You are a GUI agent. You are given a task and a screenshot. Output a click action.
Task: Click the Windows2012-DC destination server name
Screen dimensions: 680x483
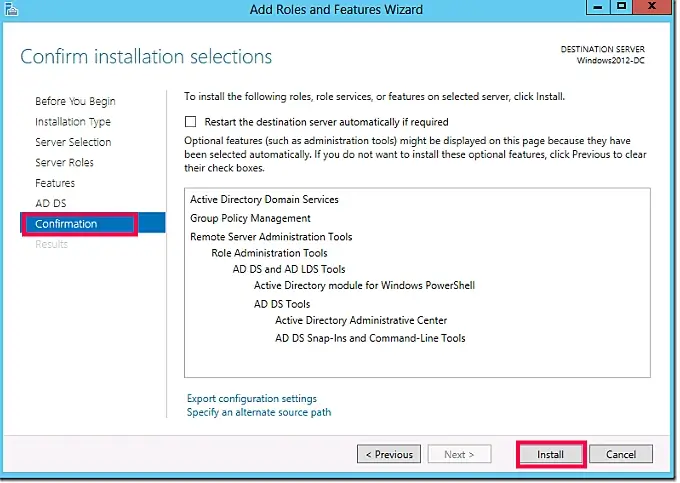click(x=610, y=61)
